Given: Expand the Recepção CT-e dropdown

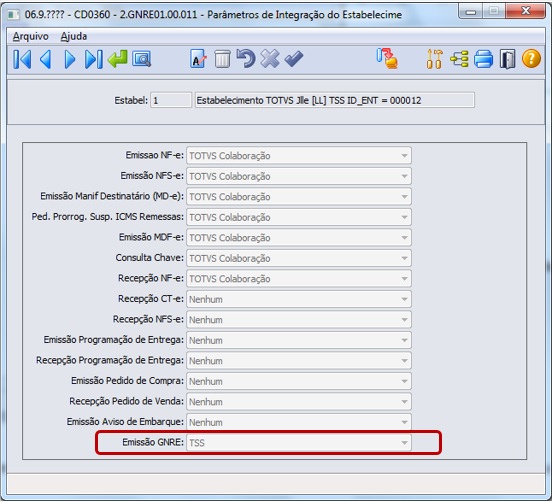Looking at the screenshot, I should (404, 299).
